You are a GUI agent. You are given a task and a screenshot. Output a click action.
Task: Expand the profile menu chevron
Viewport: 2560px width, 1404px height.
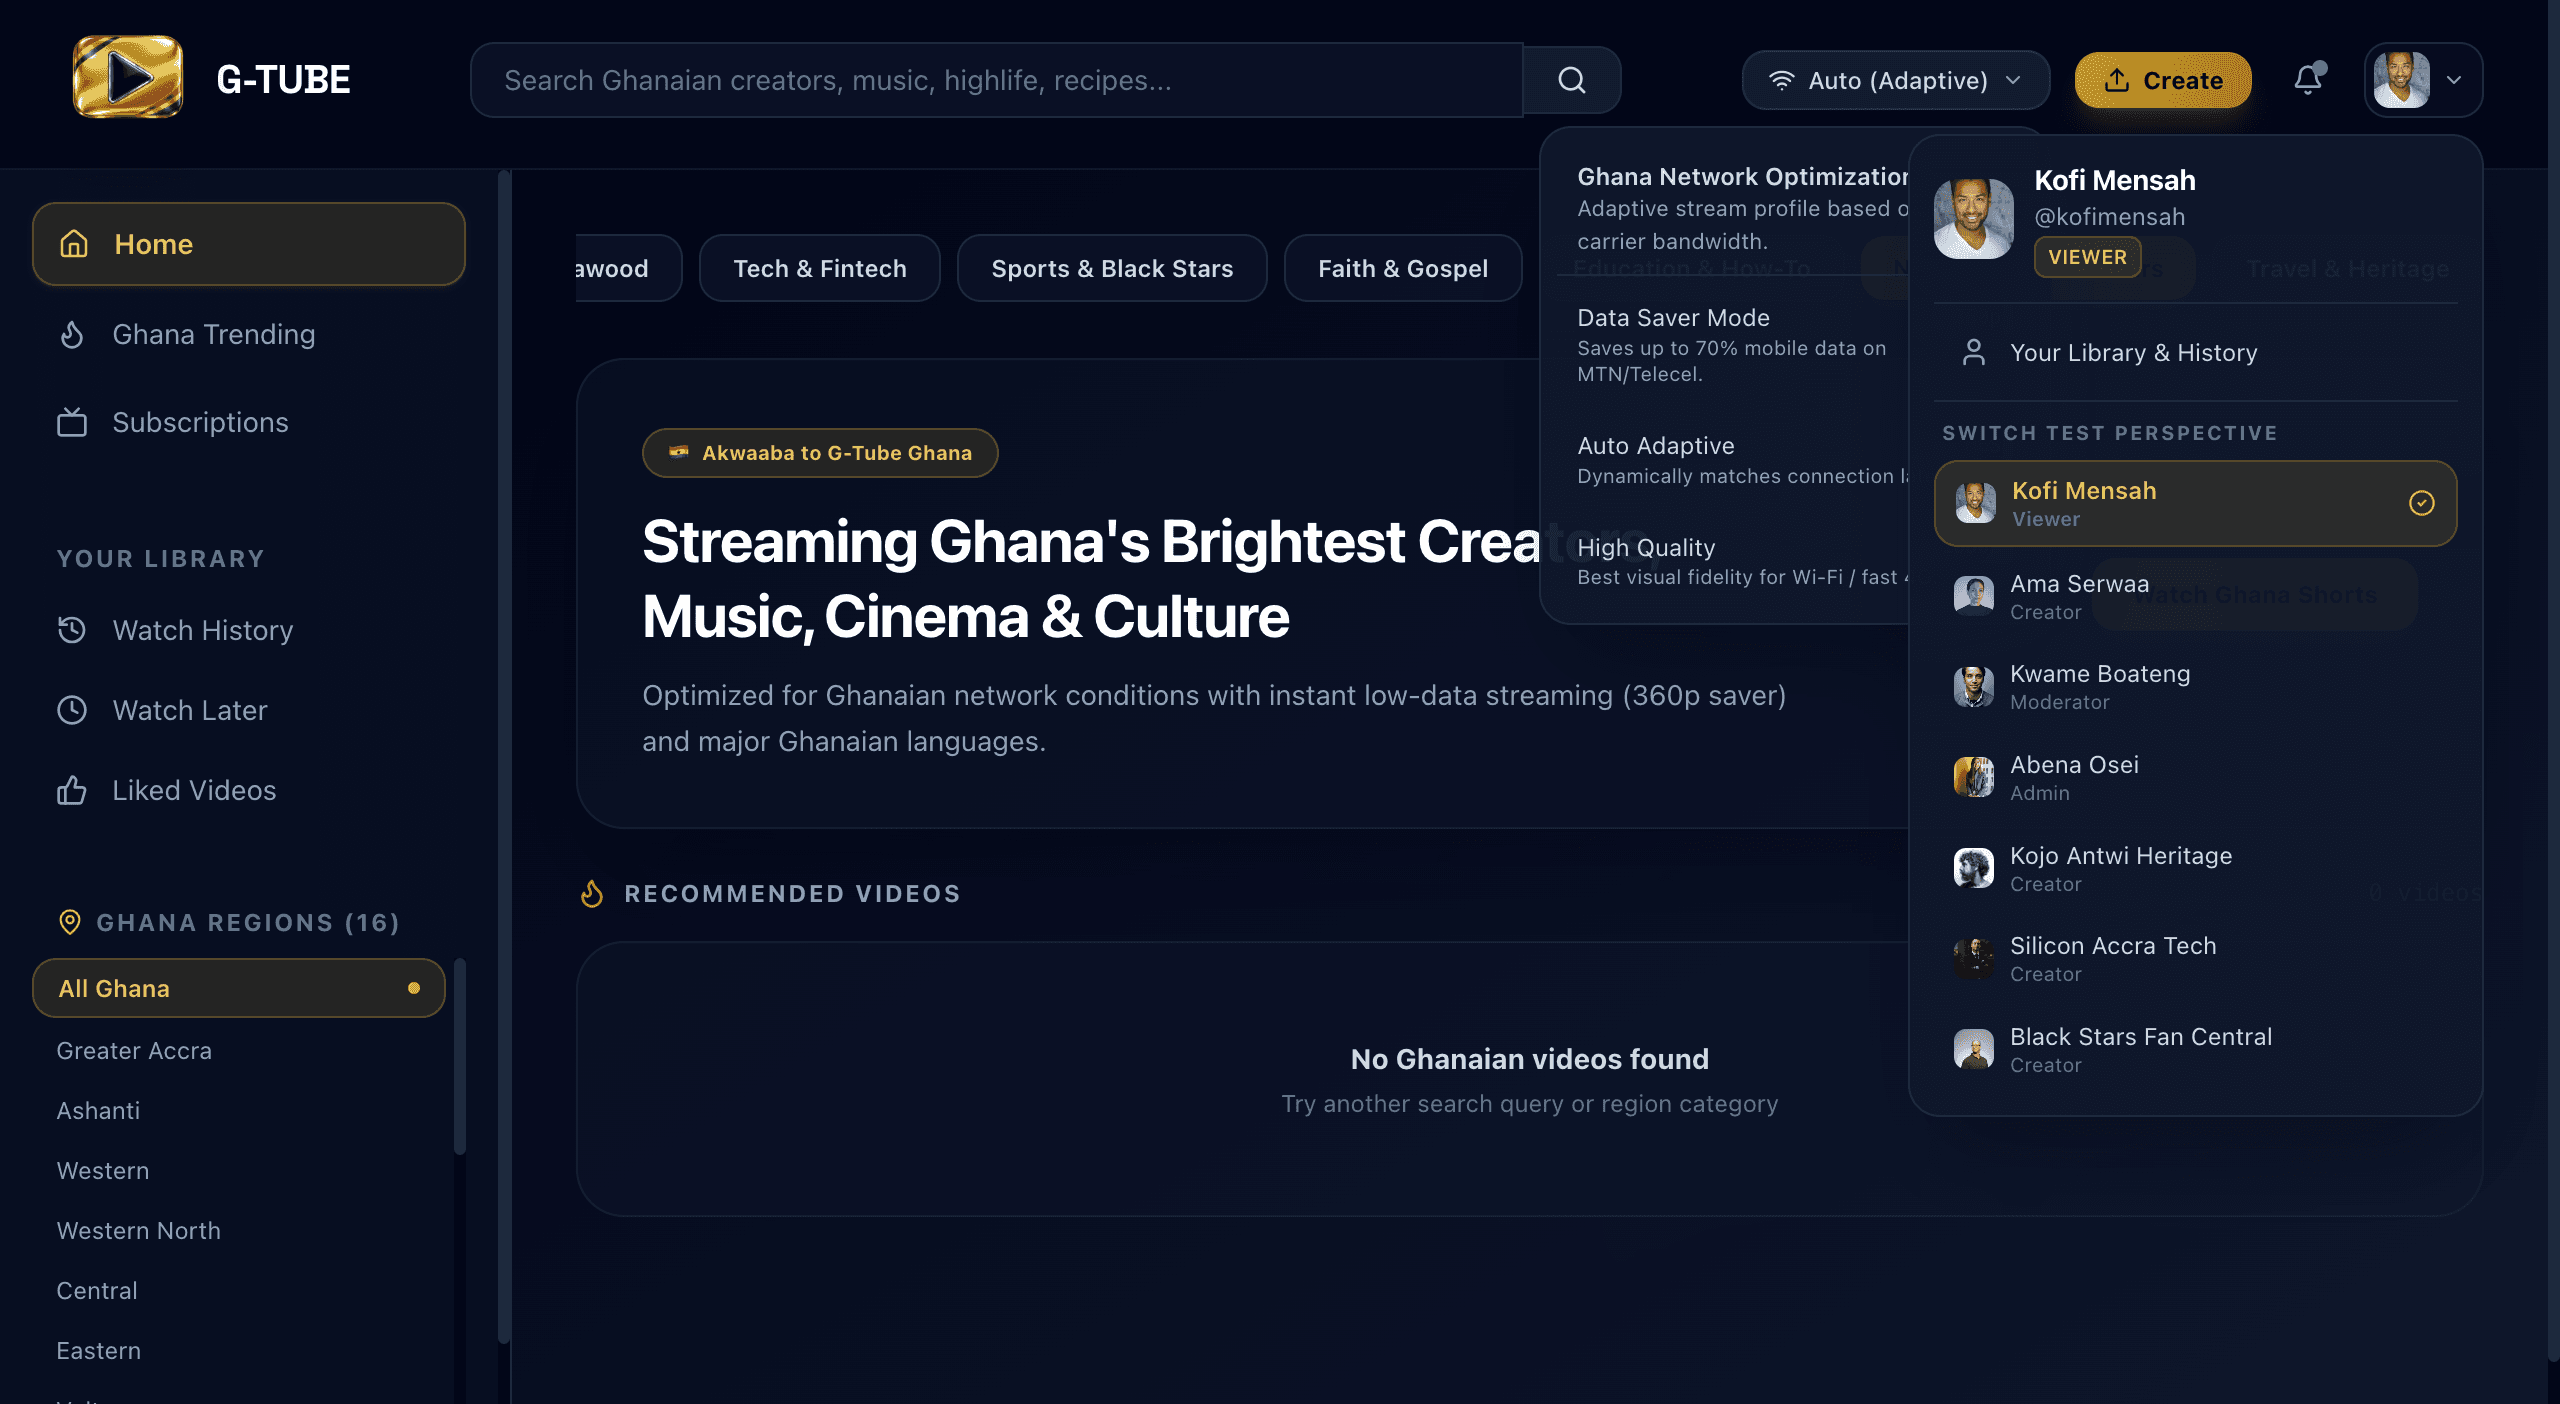click(x=2454, y=80)
